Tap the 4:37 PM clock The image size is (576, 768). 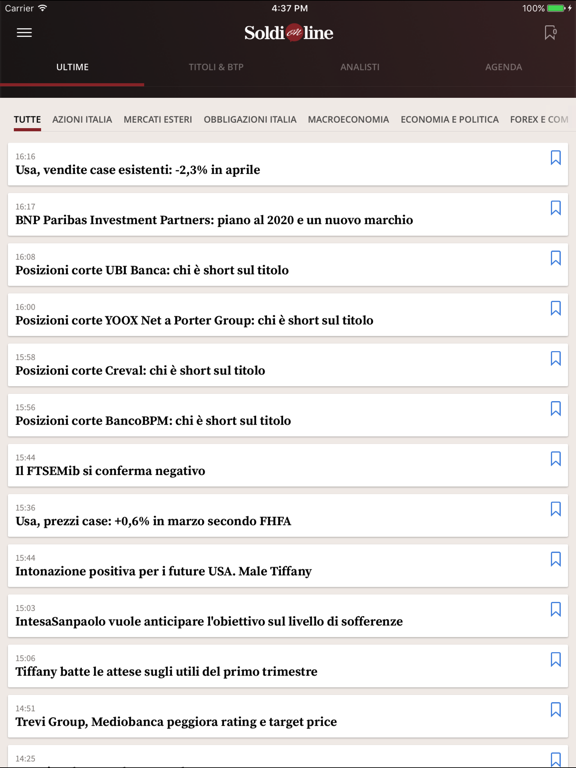289,8
